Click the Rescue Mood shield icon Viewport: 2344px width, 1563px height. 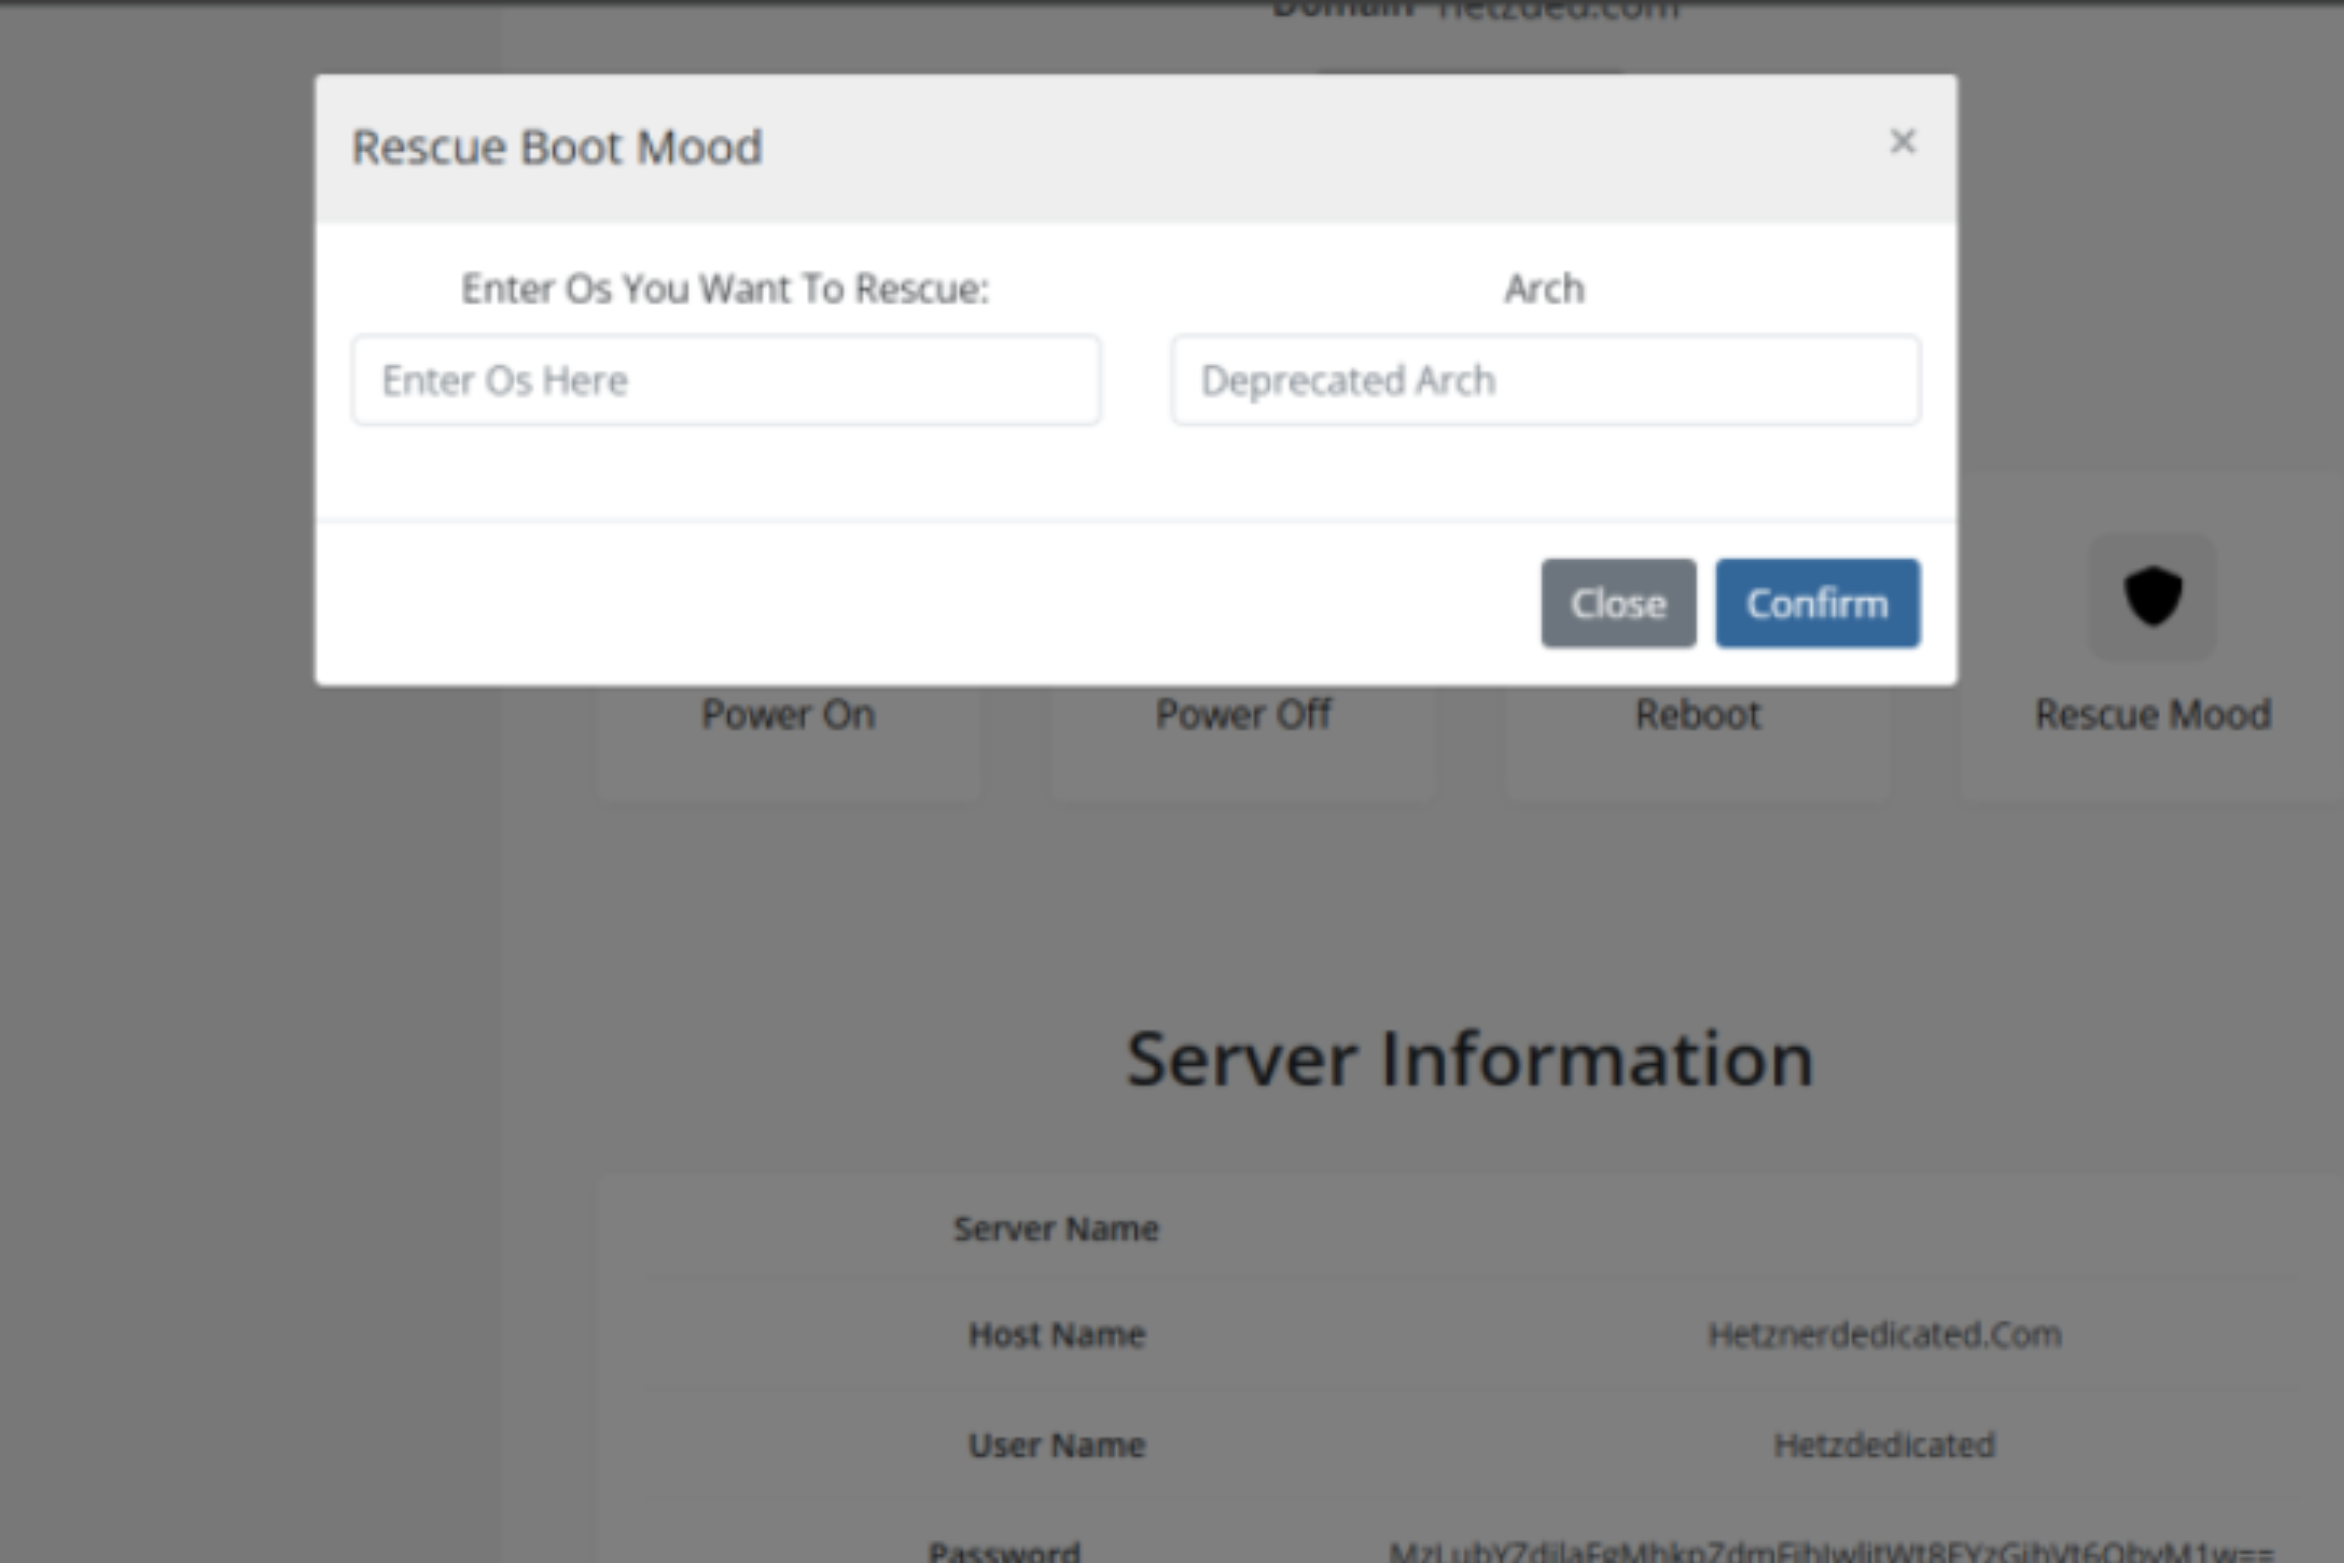(x=2152, y=597)
